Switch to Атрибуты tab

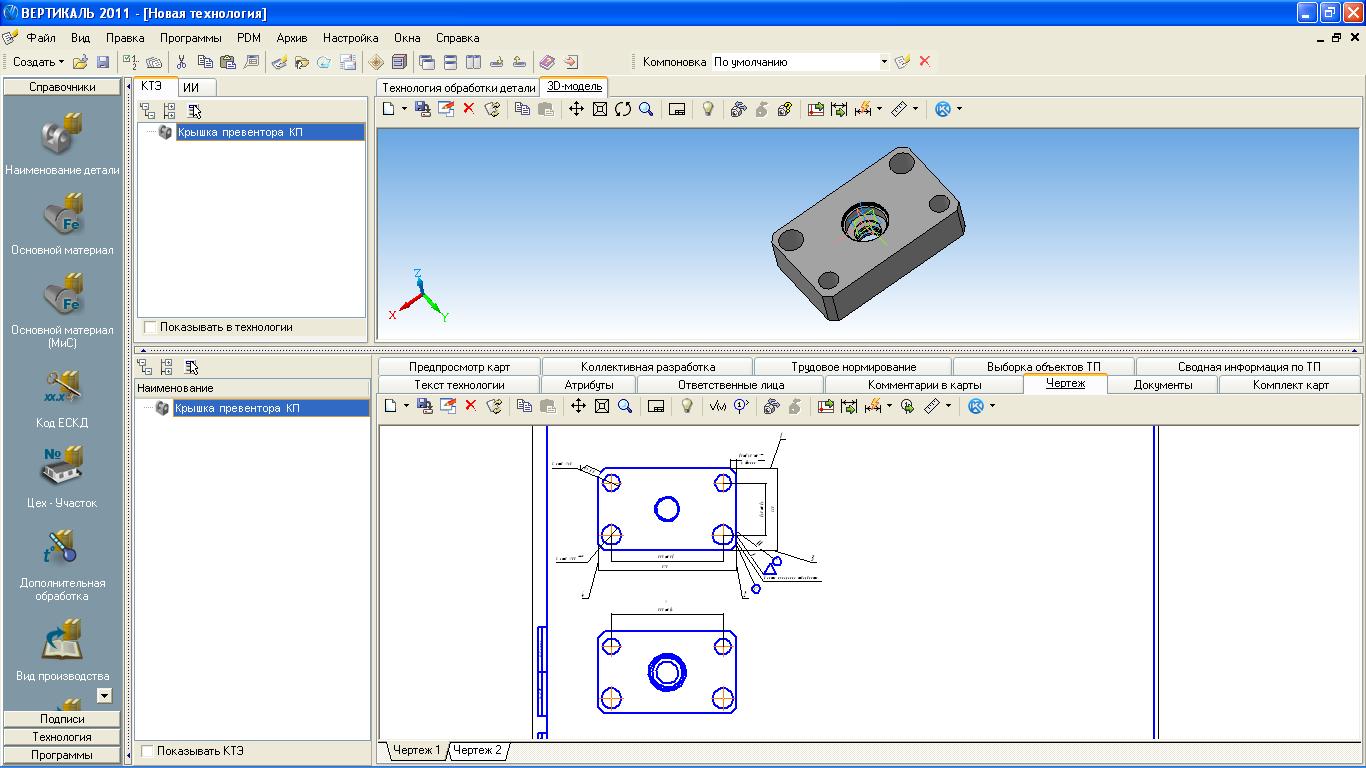click(x=589, y=384)
